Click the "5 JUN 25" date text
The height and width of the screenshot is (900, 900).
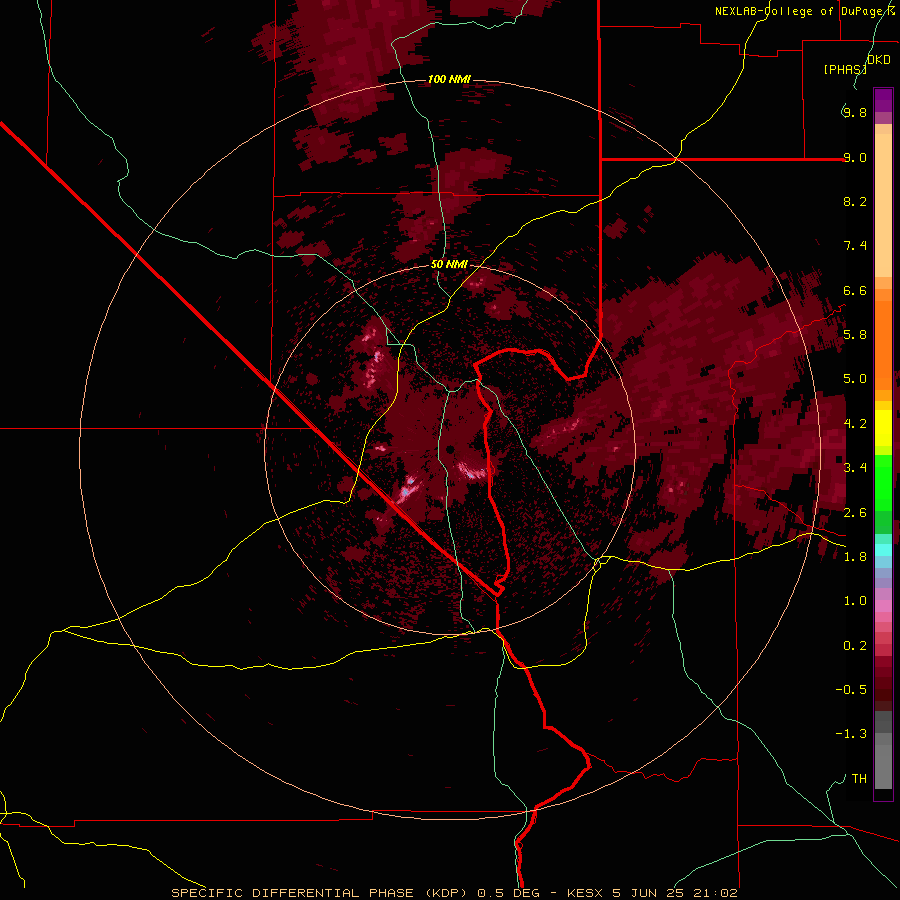coord(648,893)
